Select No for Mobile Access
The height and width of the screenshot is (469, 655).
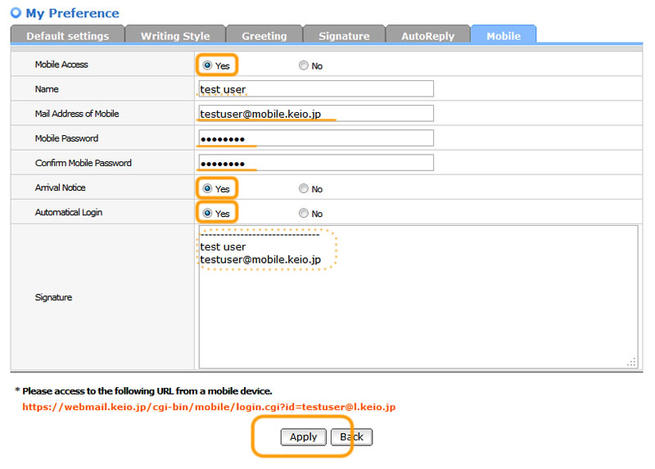click(x=304, y=65)
